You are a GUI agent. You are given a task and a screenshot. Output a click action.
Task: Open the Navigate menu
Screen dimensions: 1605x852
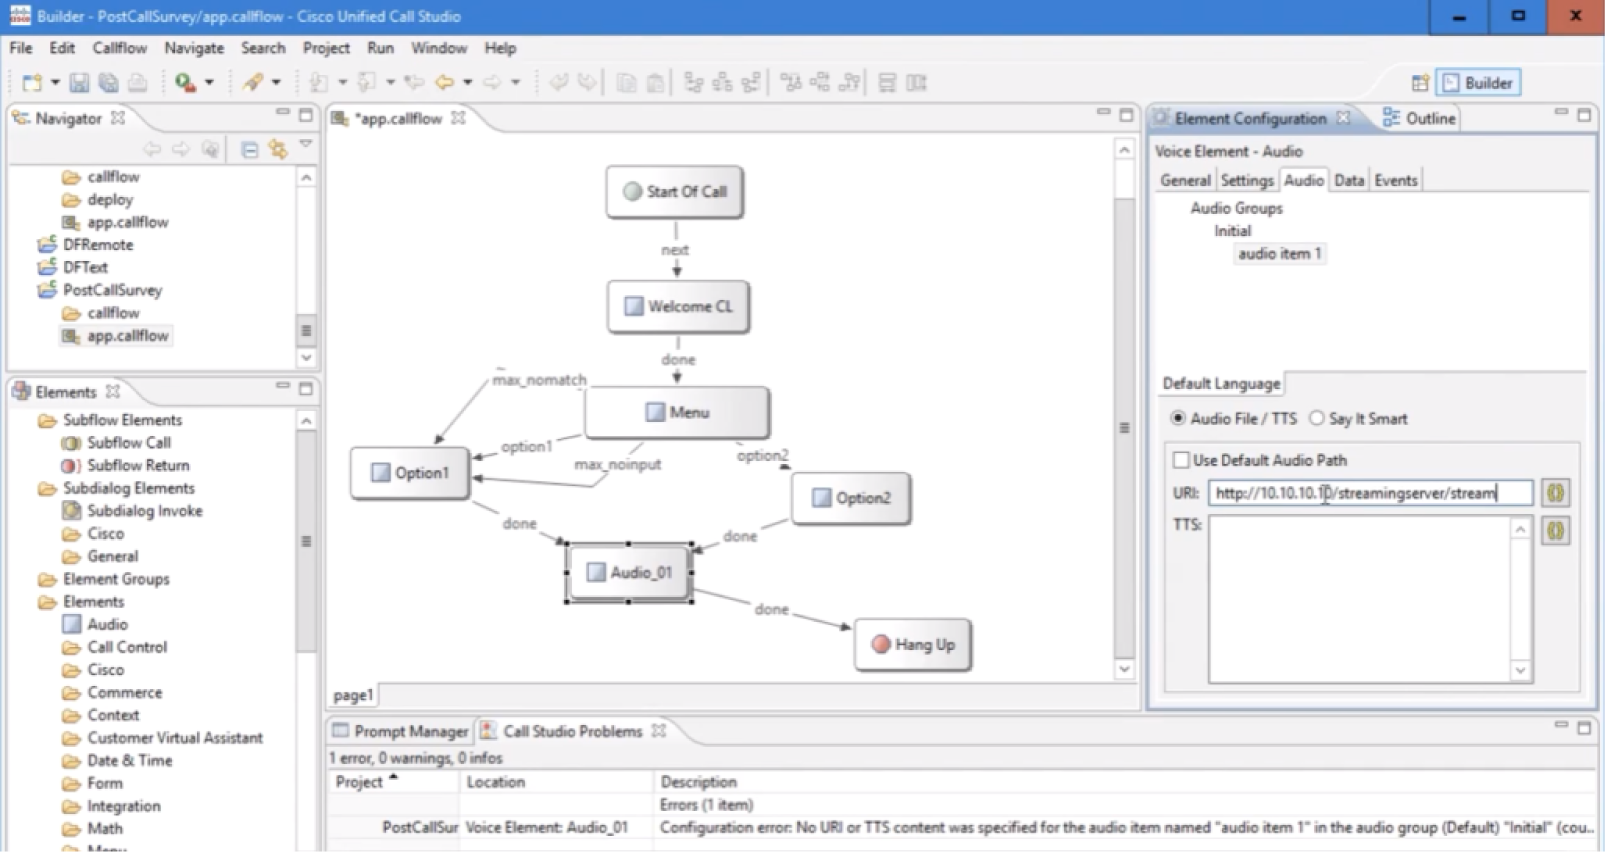coord(194,48)
